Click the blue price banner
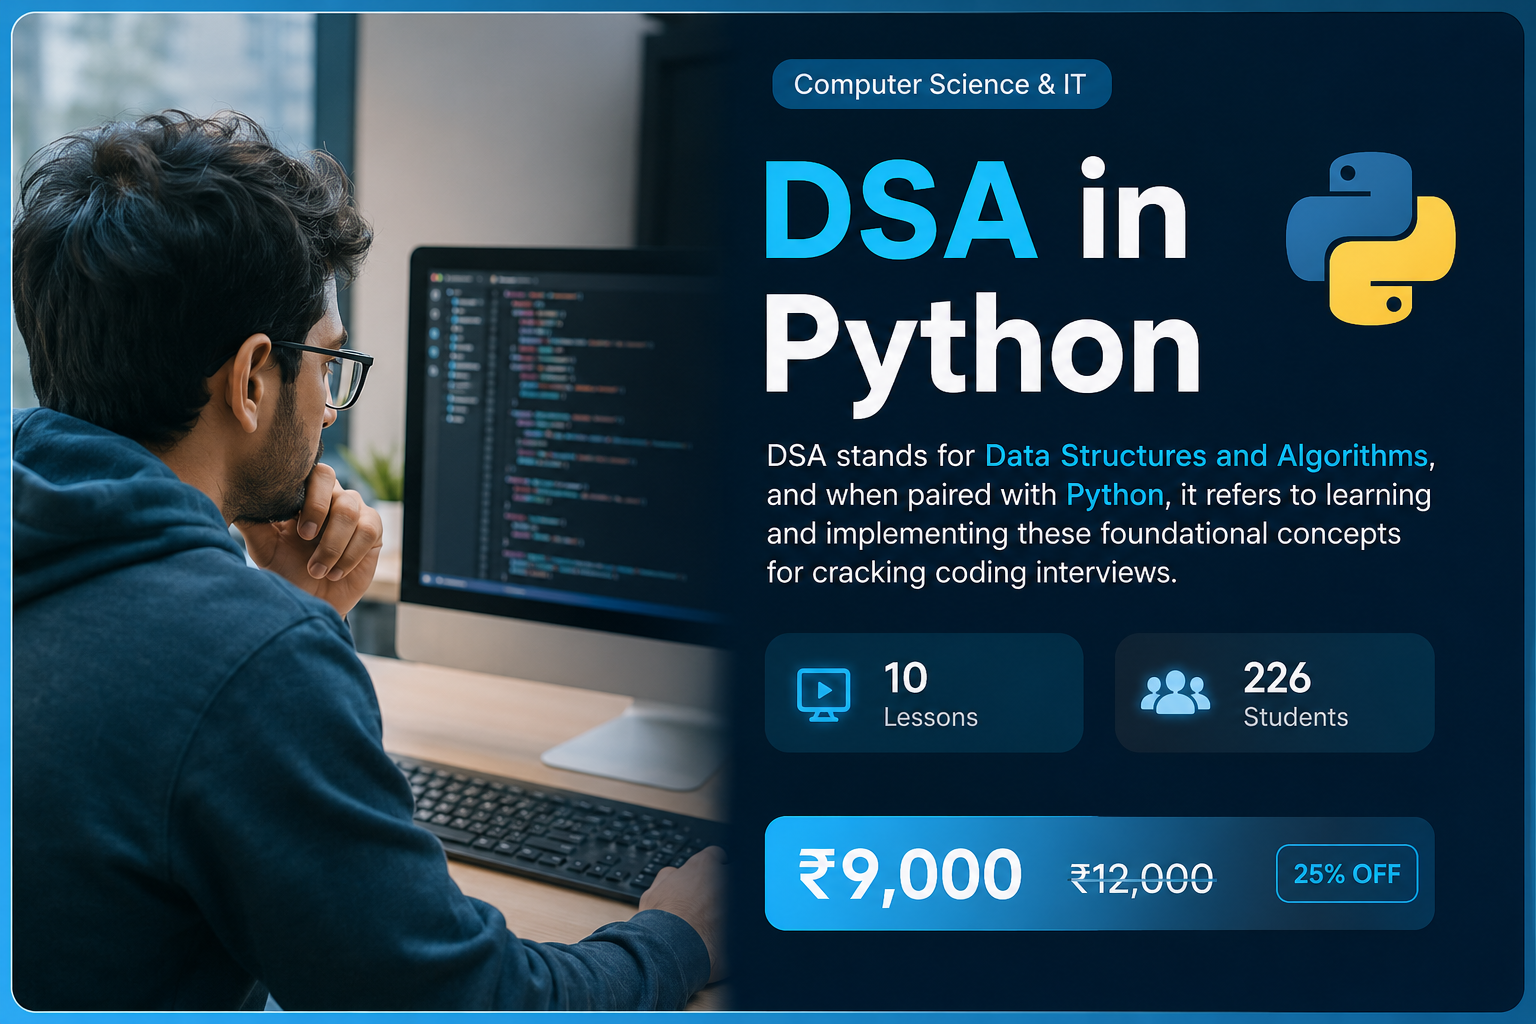The height and width of the screenshot is (1024, 1536). 1099,874
